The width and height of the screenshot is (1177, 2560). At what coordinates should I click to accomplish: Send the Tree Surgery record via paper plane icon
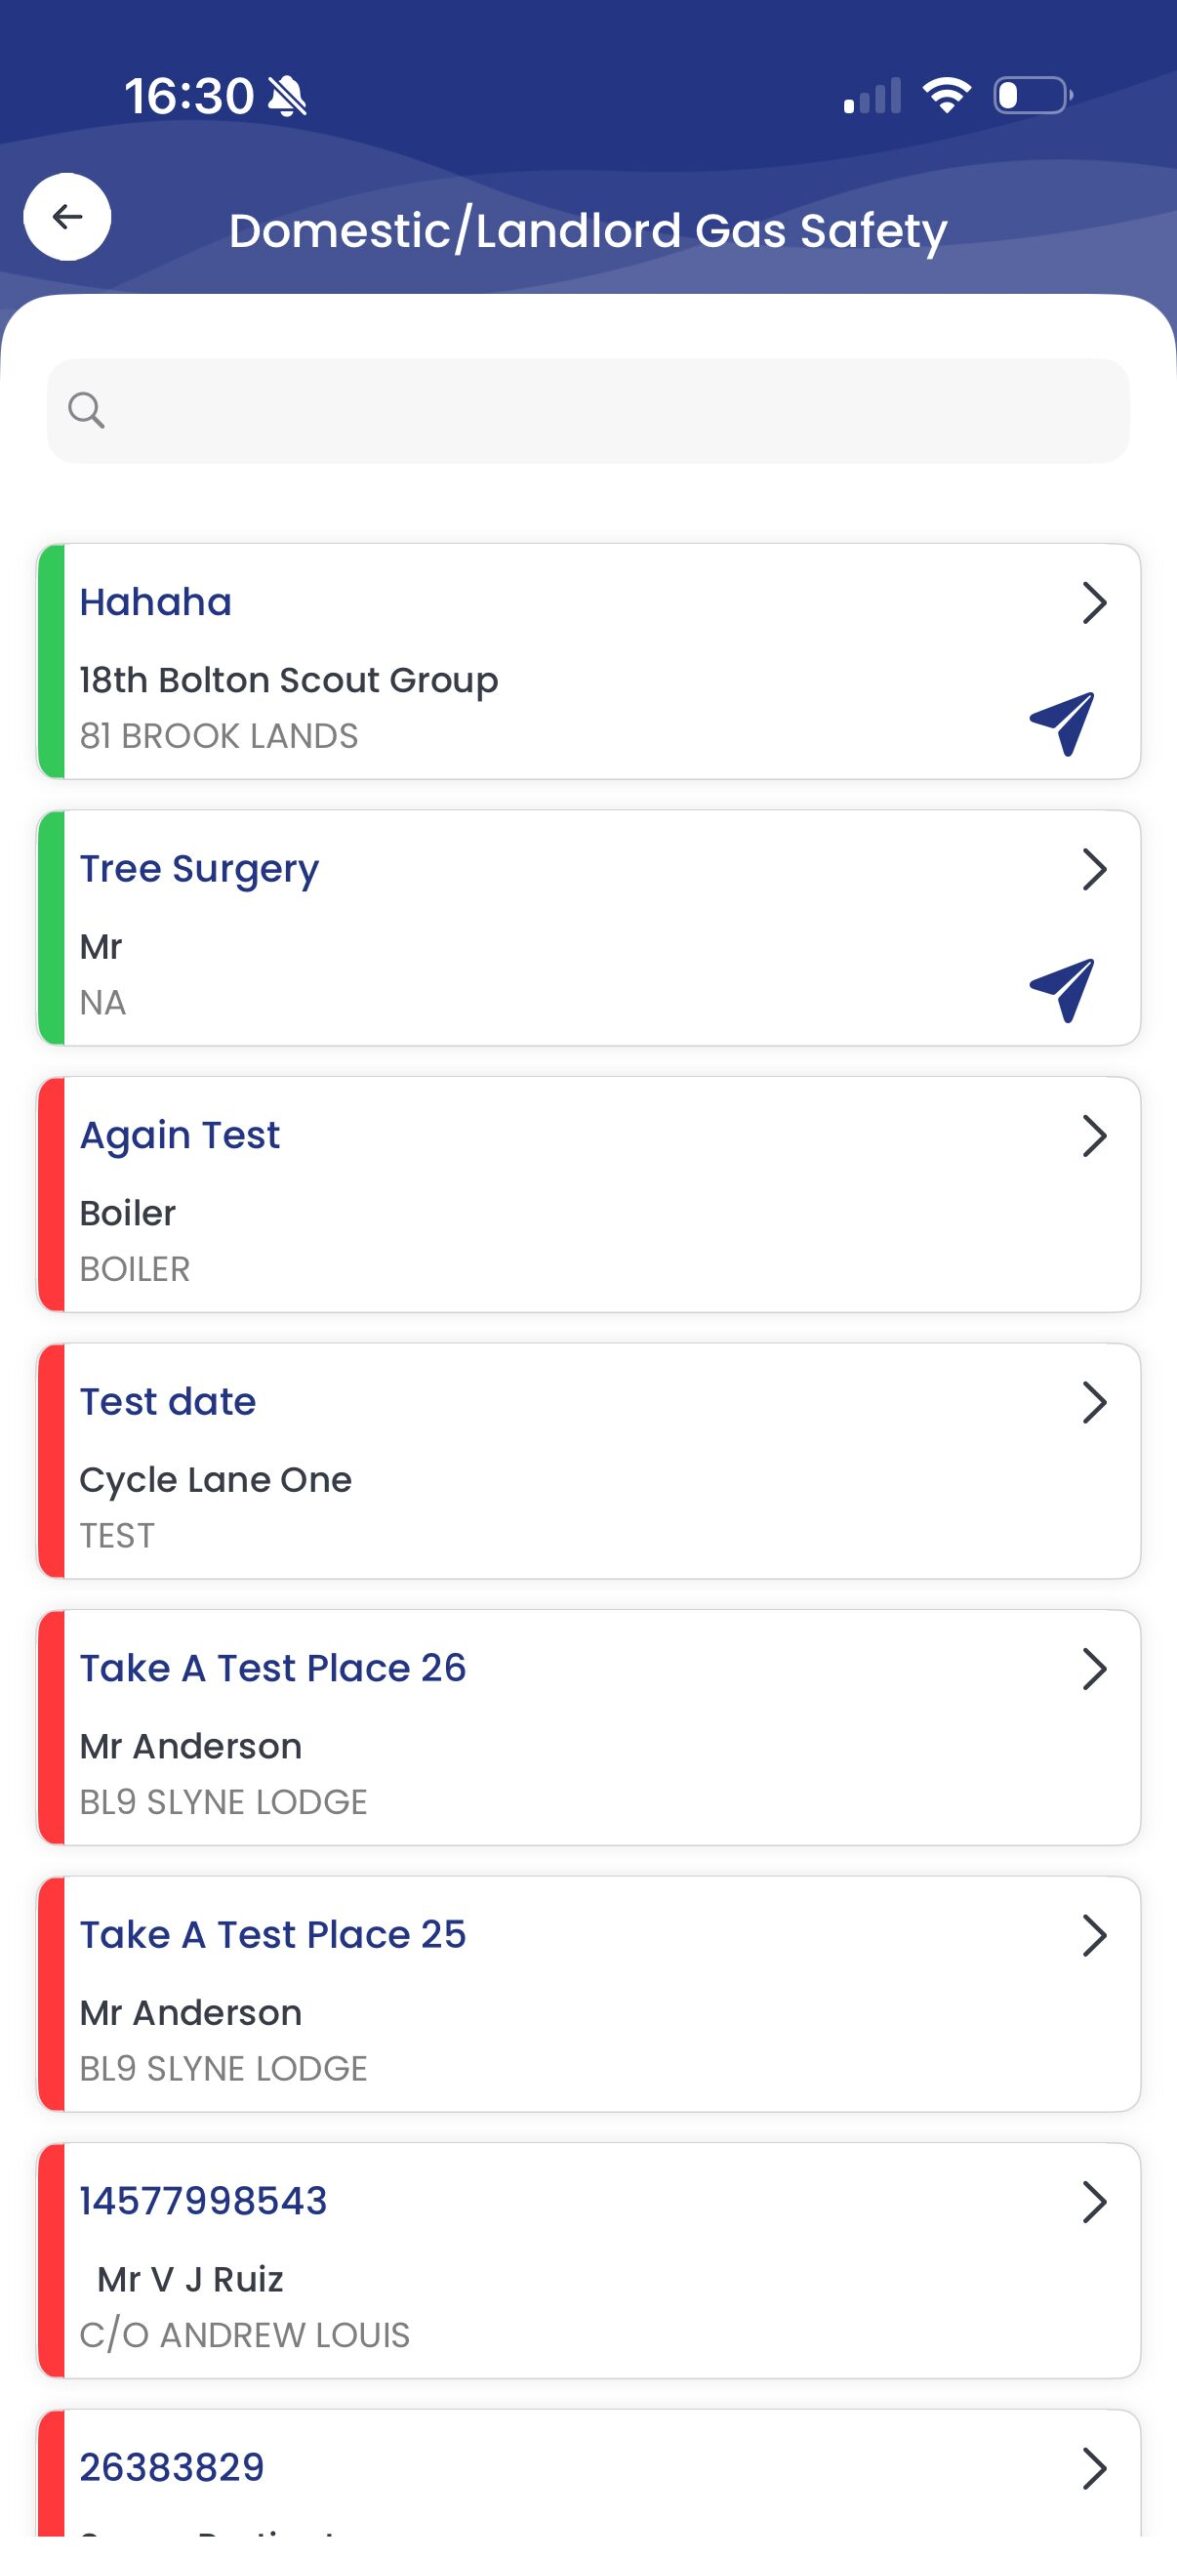[1062, 988]
